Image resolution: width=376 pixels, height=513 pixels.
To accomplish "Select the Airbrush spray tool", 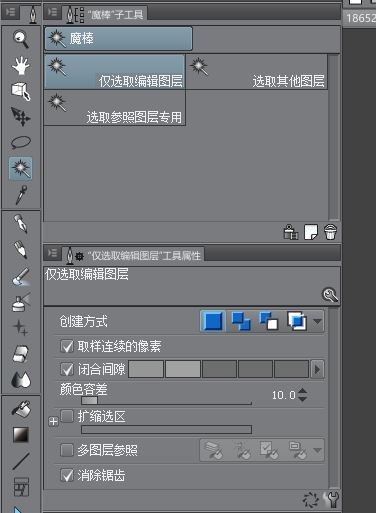I will pos(21,302).
